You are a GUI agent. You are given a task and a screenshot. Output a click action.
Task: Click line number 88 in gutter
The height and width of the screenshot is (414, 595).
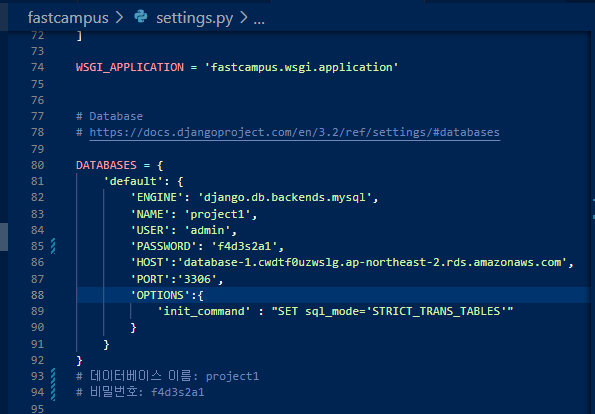37,295
